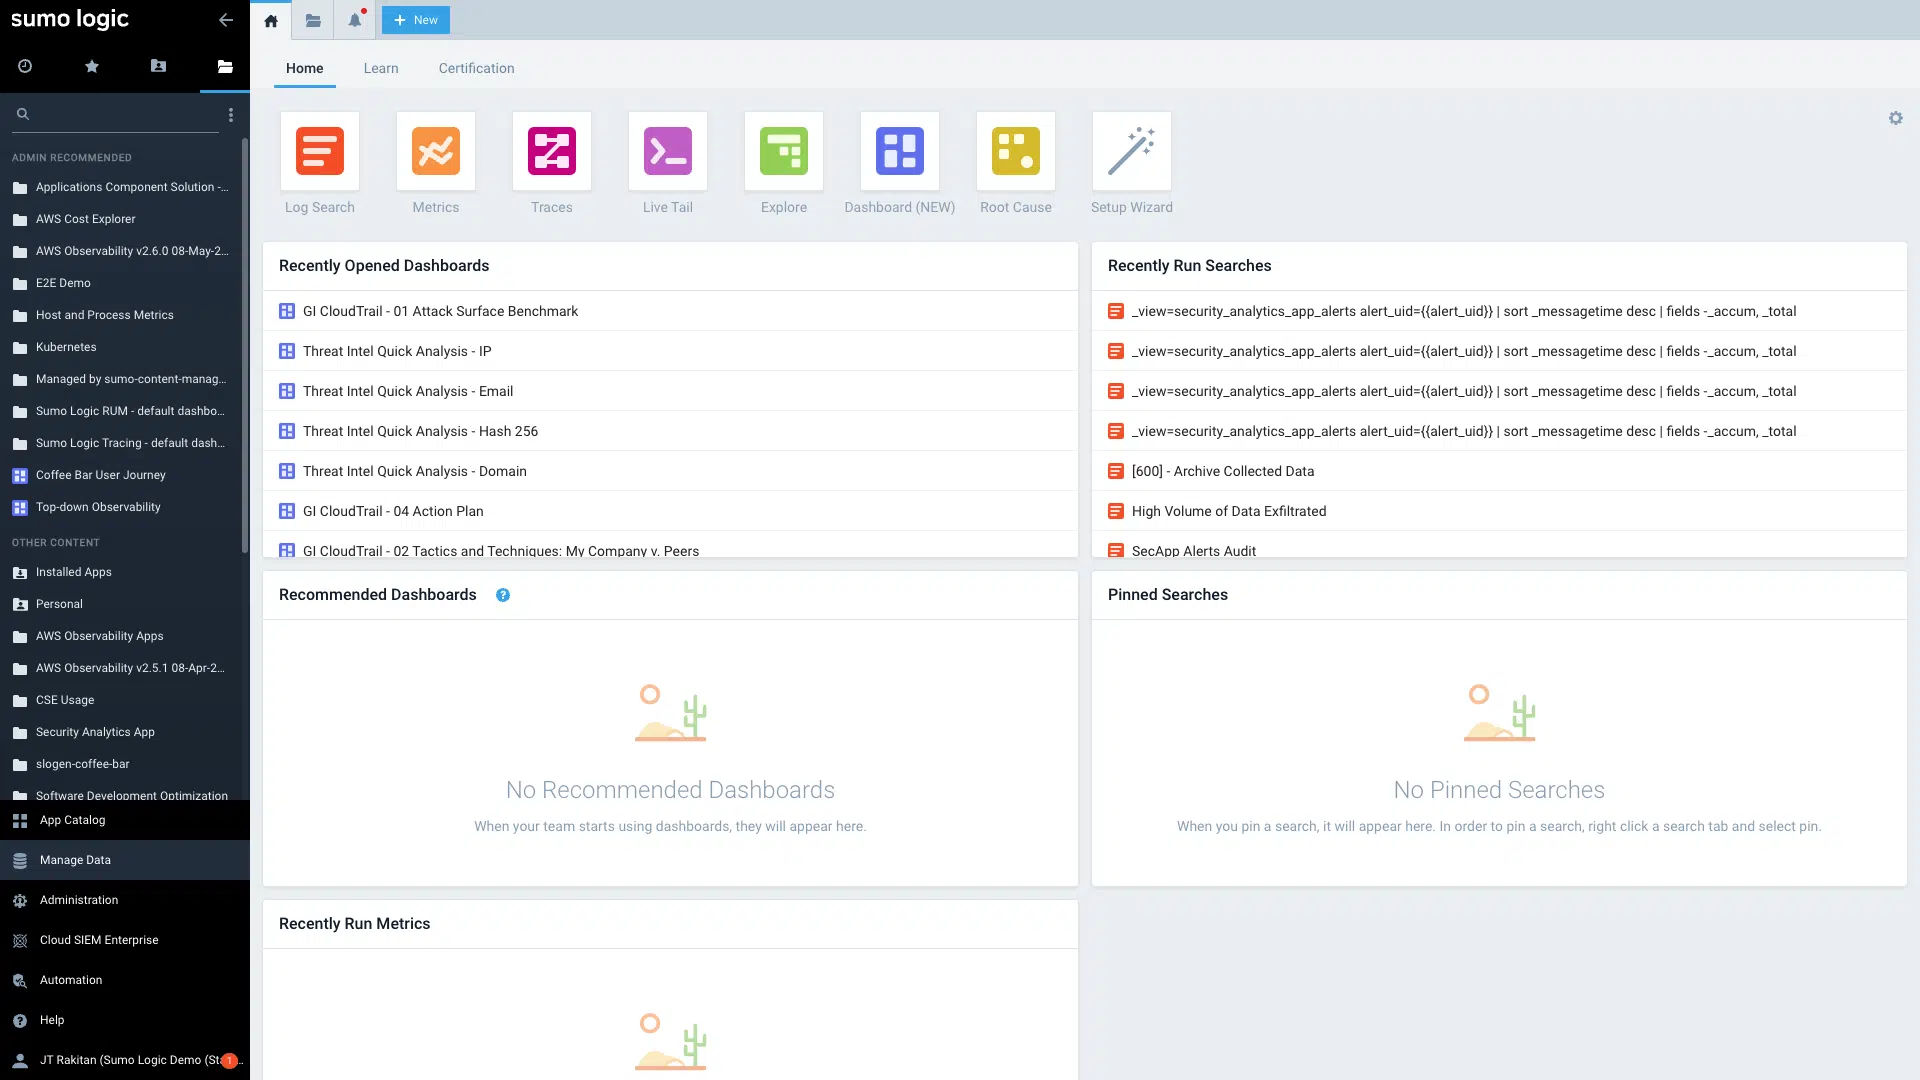Open the home page settings gear
This screenshot has height=1080, width=1920.
coord(1895,118)
